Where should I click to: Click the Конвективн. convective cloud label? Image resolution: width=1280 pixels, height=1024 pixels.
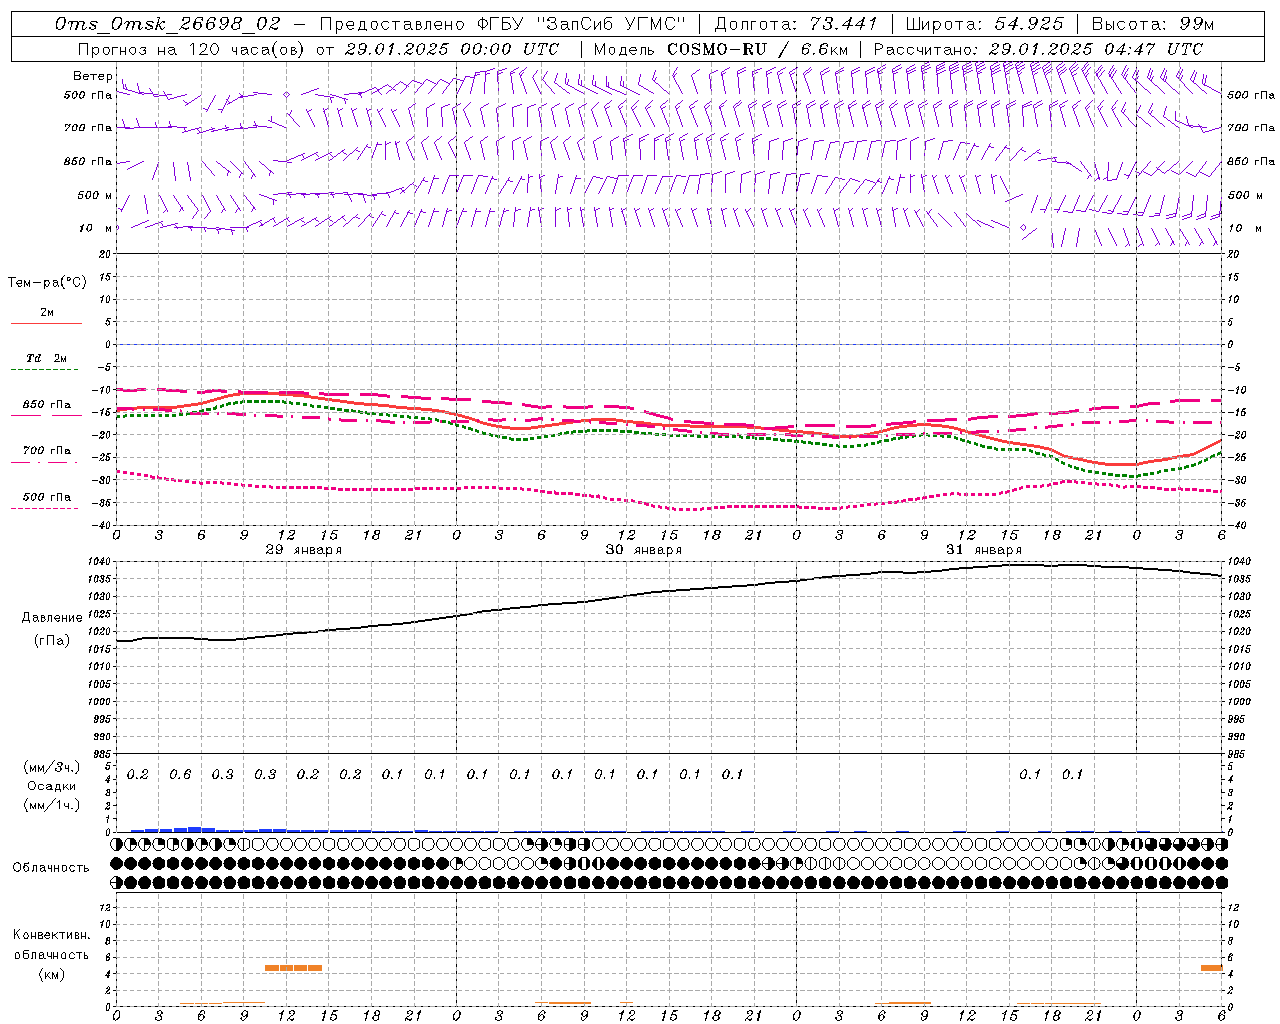pyautogui.click(x=51, y=935)
